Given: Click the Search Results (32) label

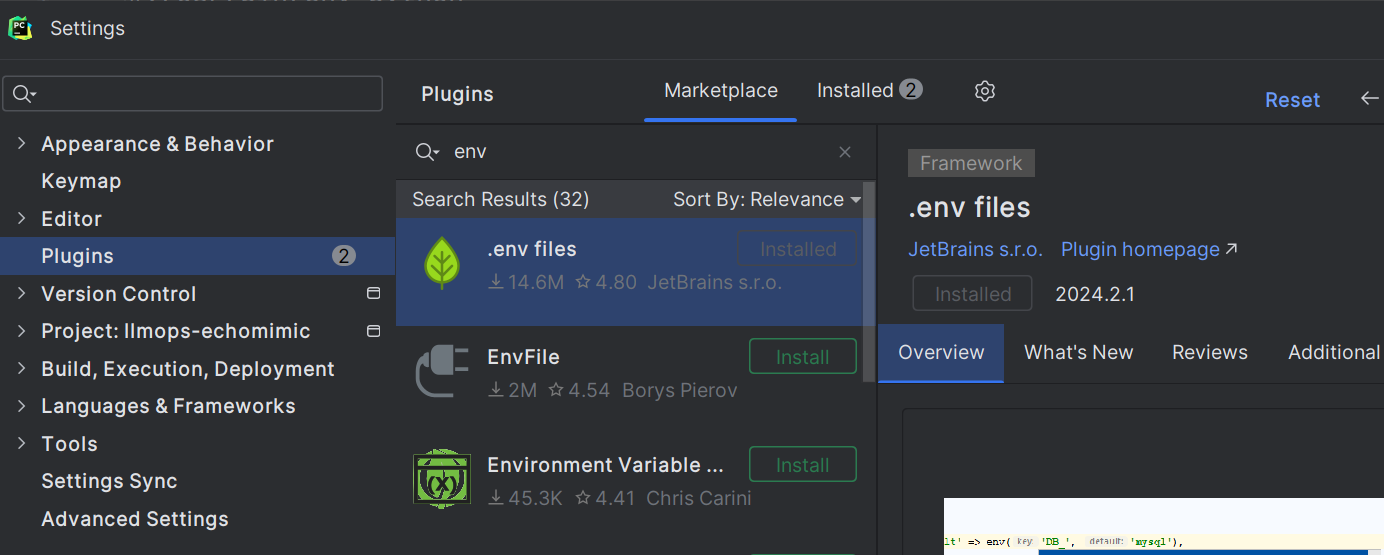Looking at the screenshot, I should click(500, 199).
